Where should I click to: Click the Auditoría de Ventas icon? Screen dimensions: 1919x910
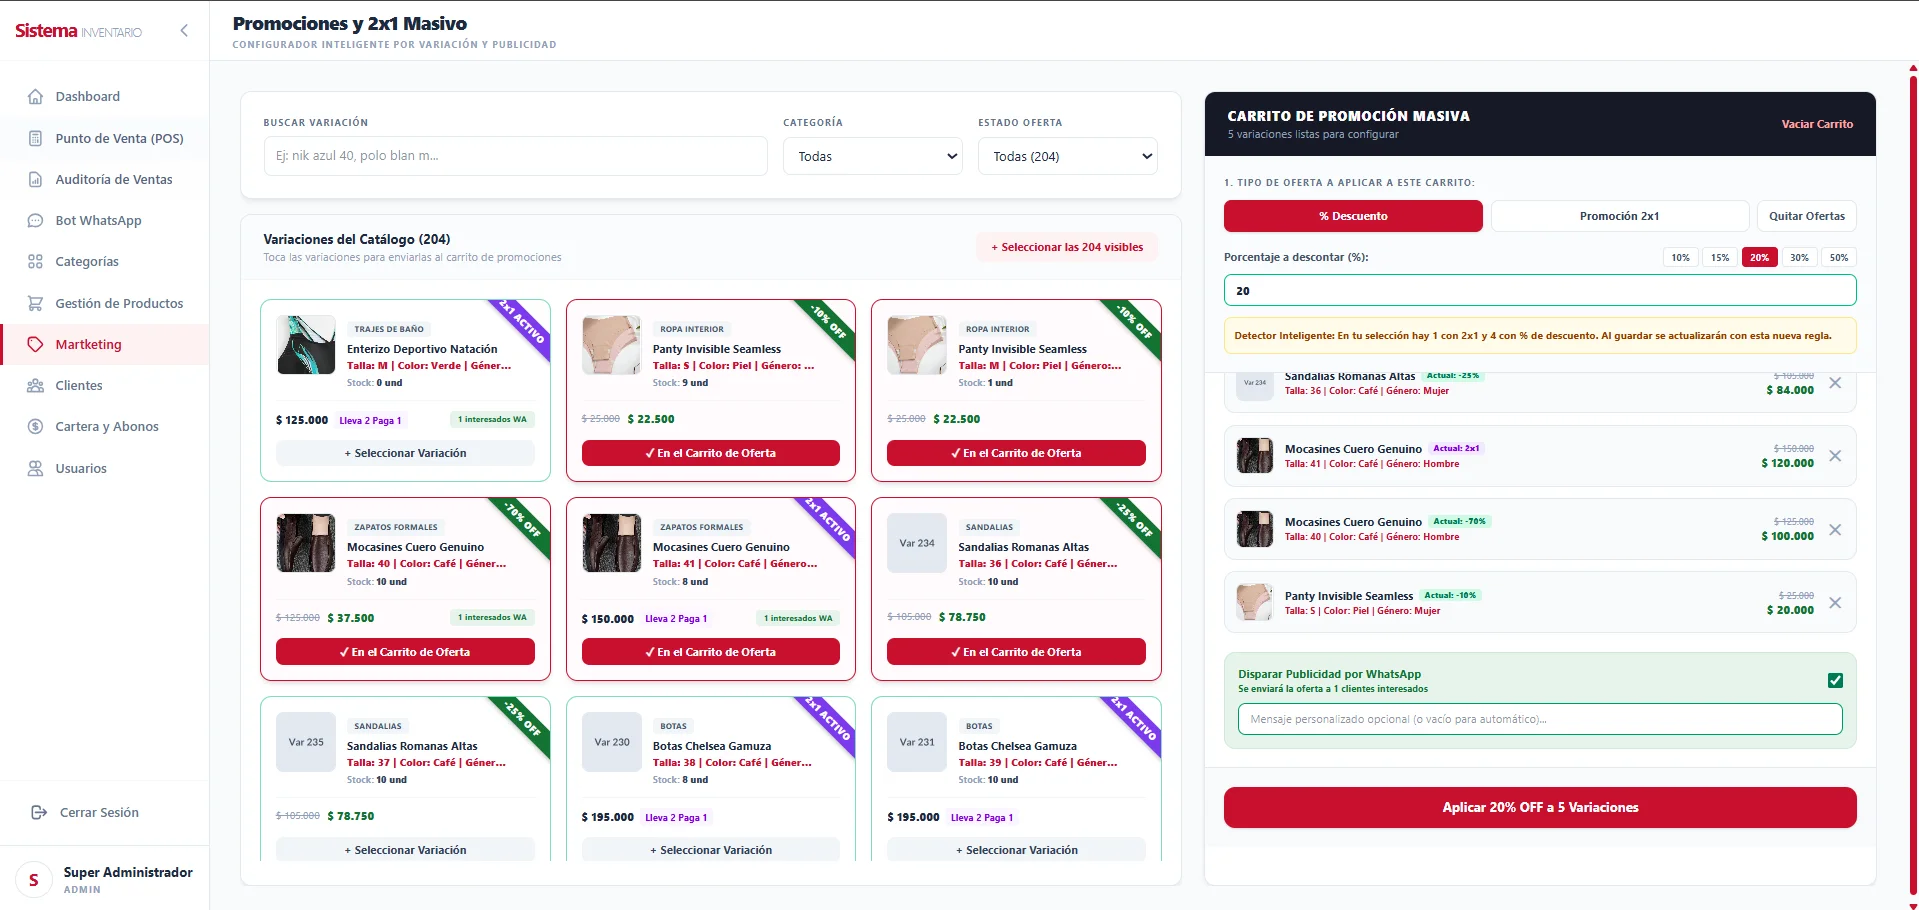click(x=35, y=180)
